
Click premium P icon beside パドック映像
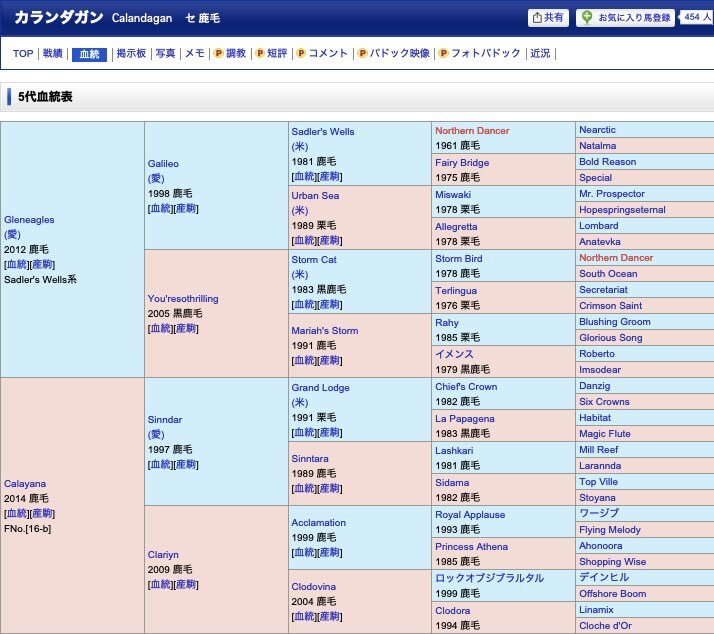tap(363, 54)
